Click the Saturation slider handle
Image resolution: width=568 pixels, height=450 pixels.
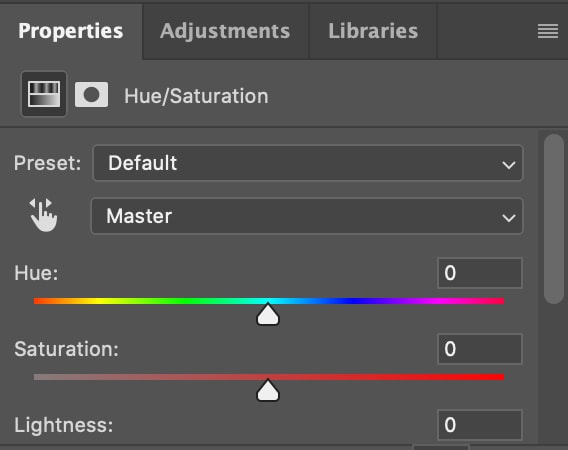[268, 390]
